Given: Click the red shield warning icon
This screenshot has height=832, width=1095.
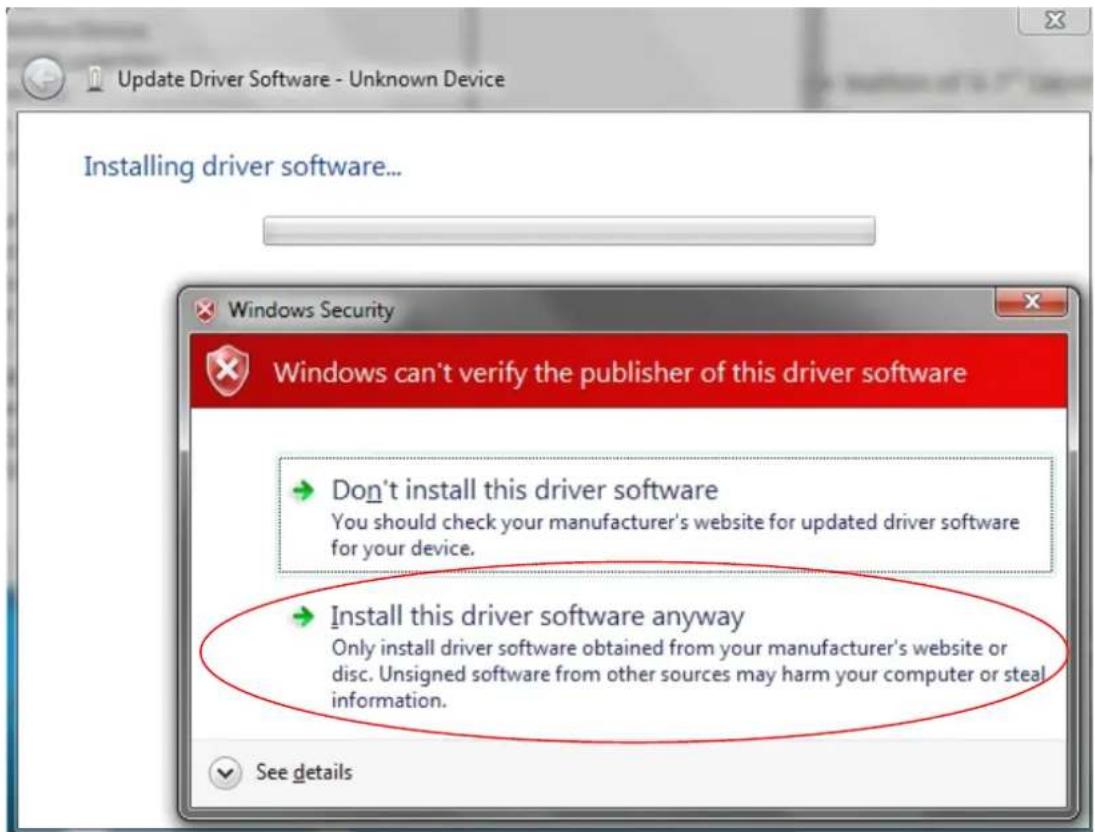Looking at the screenshot, I should [x=228, y=371].
